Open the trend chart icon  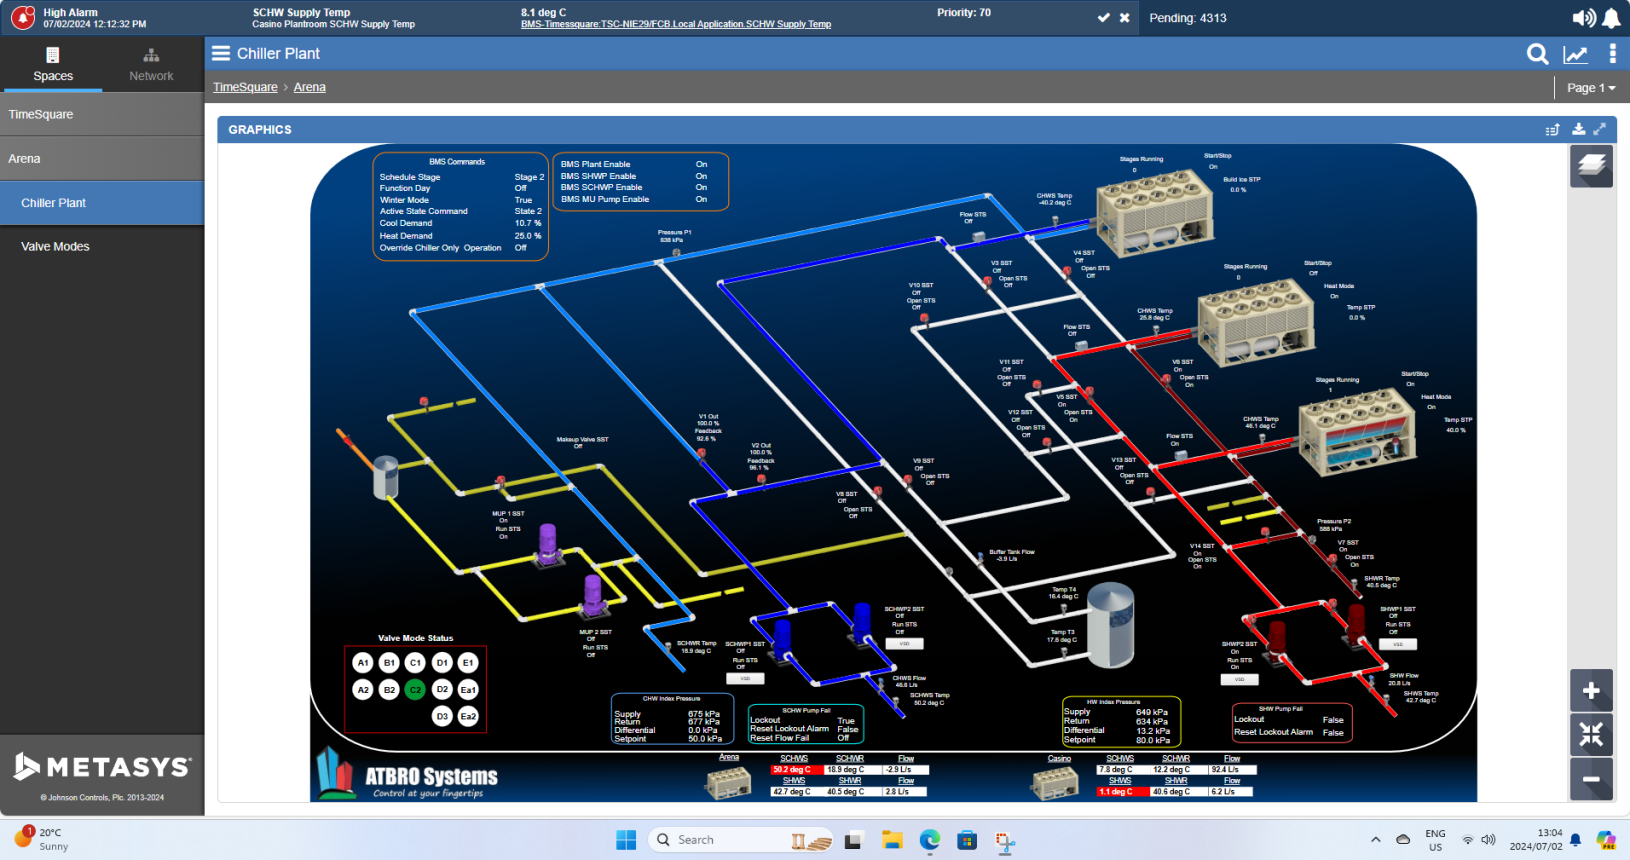(x=1576, y=54)
